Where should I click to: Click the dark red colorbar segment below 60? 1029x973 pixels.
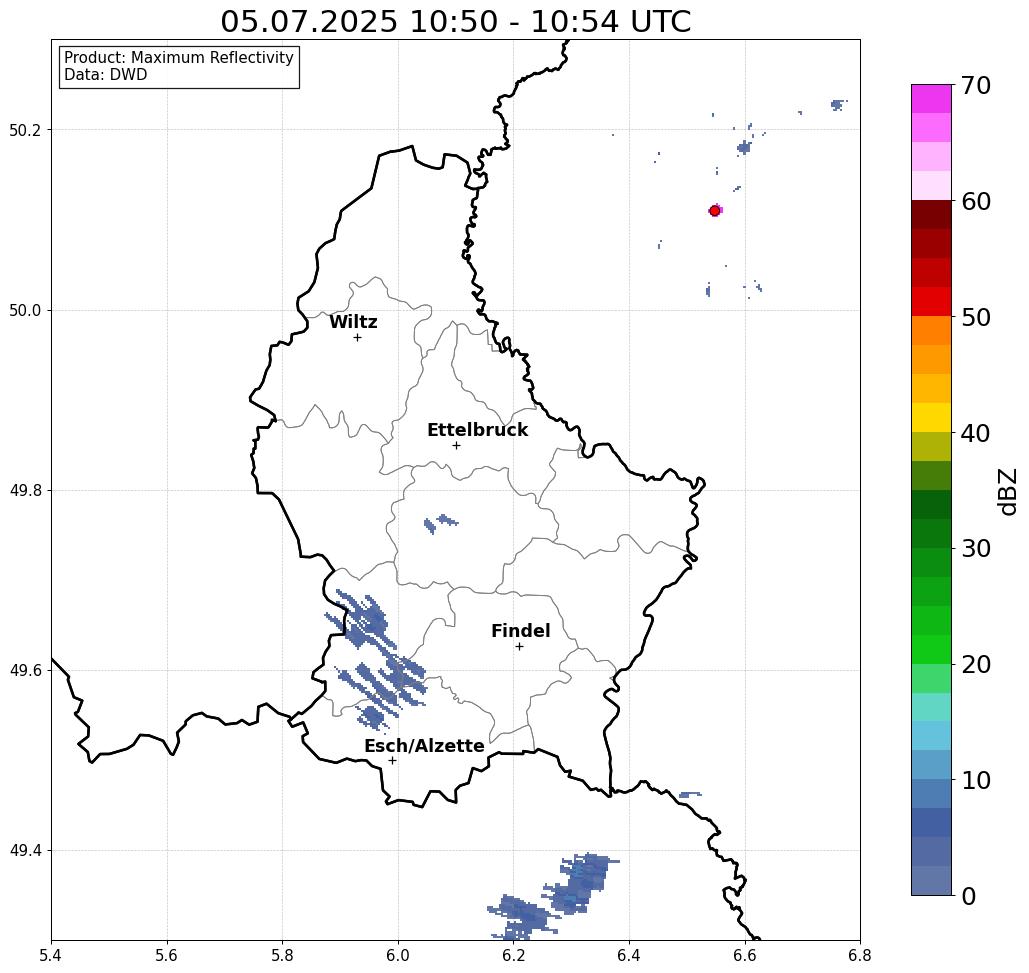tap(931, 215)
